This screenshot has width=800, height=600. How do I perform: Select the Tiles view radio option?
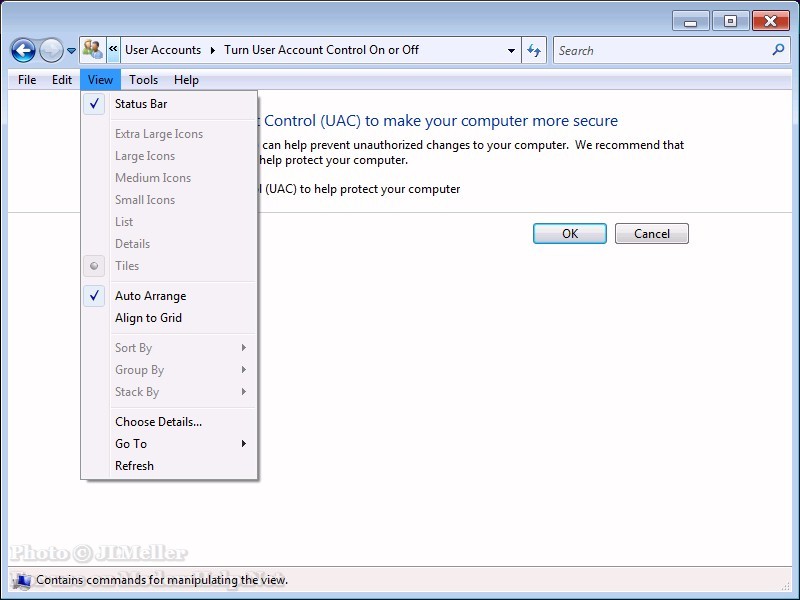[169, 266]
